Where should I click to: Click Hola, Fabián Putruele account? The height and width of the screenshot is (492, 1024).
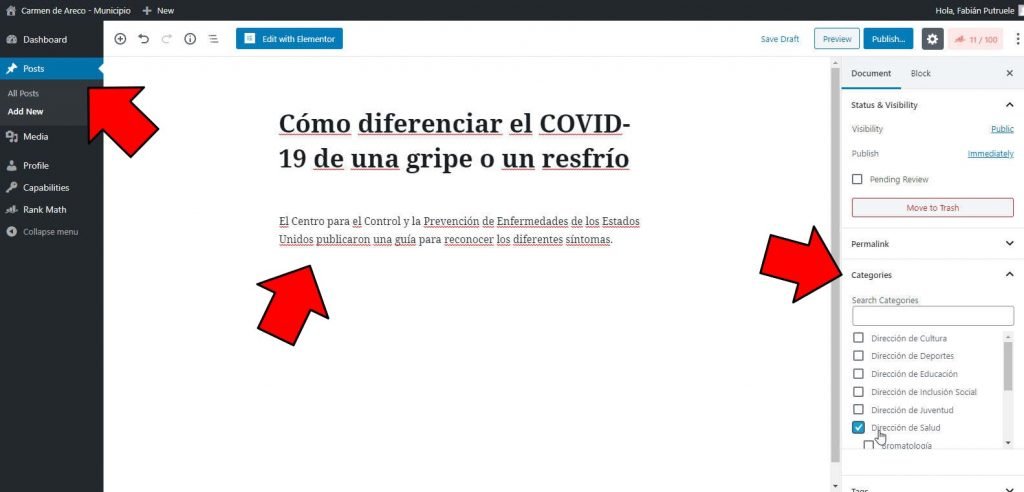point(976,10)
